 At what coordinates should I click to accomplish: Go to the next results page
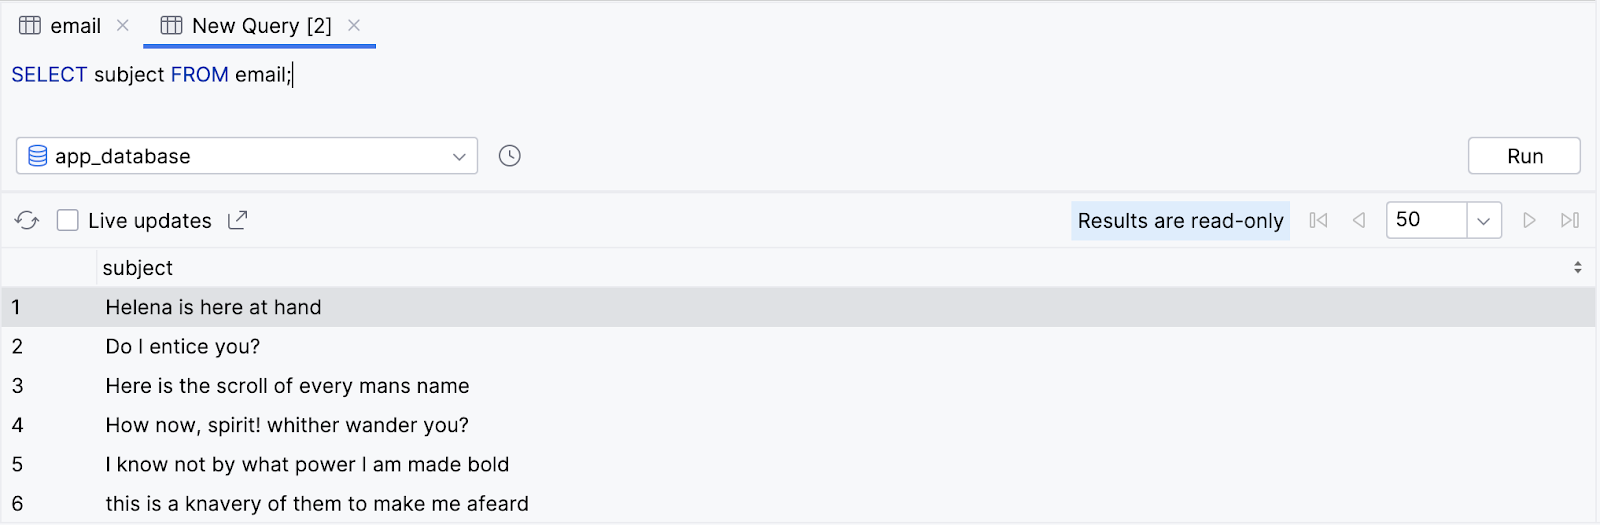pyautogui.click(x=1529, y=221)
